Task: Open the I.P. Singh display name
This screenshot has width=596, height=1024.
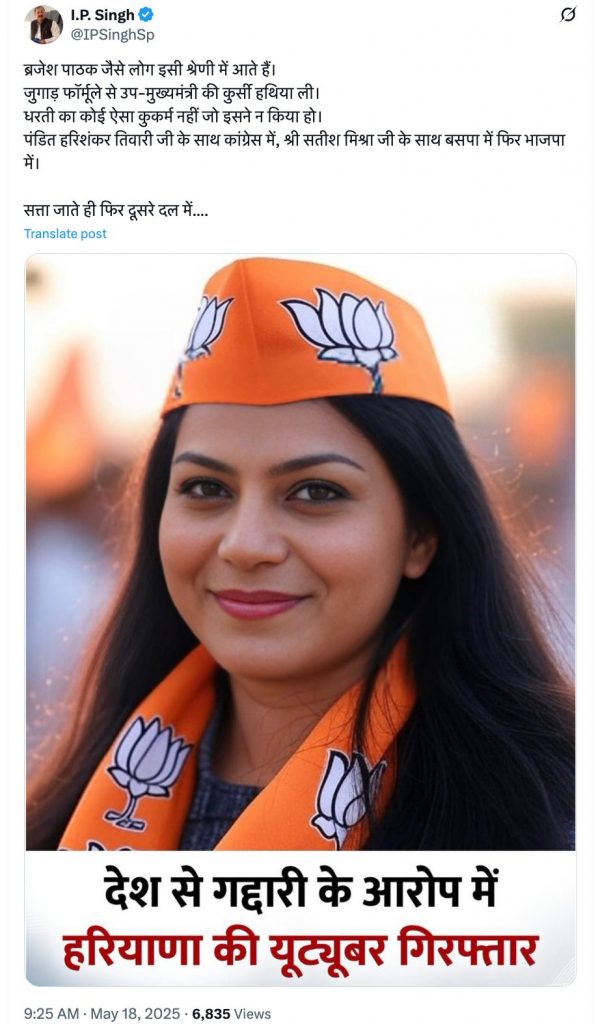Action: [102, 14]
